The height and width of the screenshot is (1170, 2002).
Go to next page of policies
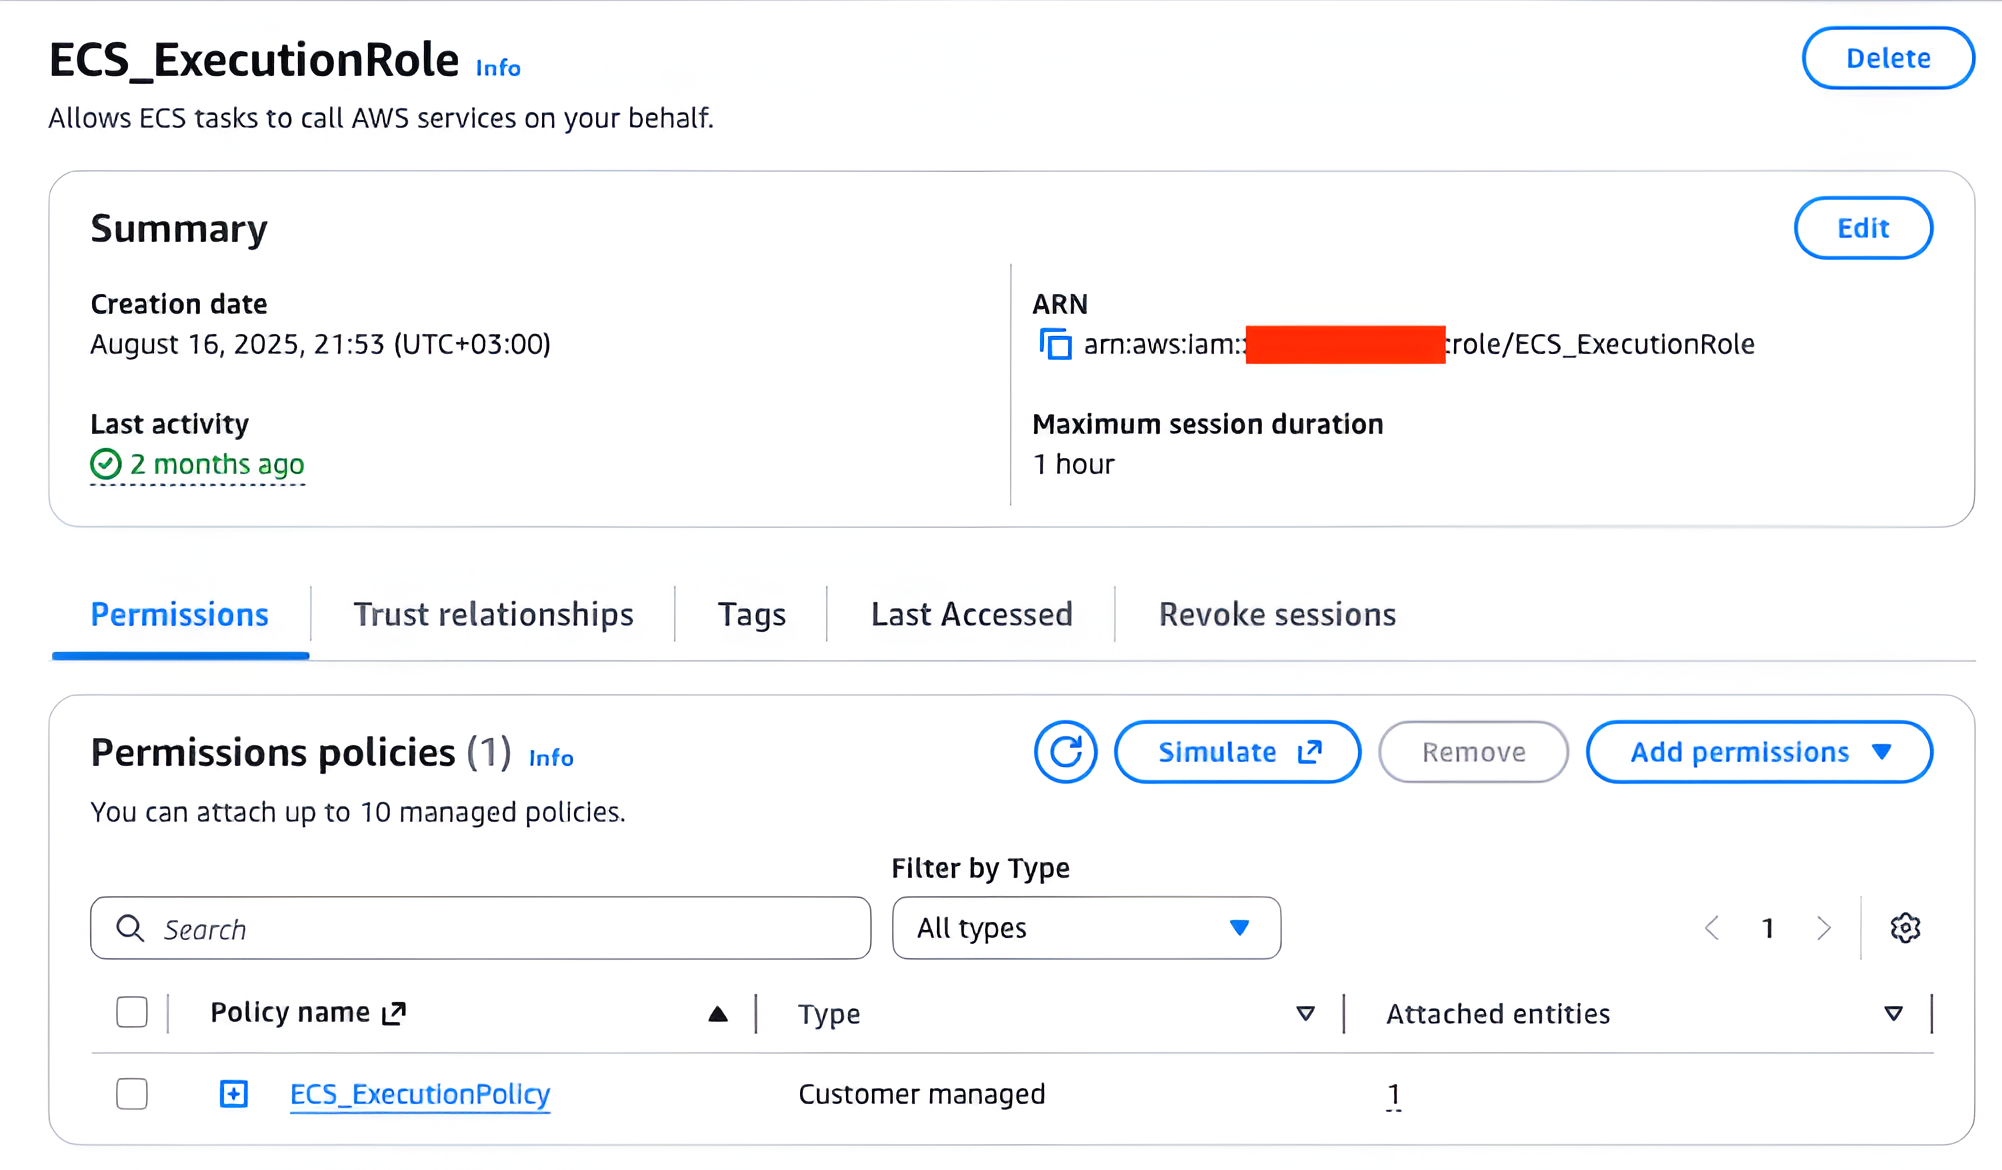click(1824, 928)
